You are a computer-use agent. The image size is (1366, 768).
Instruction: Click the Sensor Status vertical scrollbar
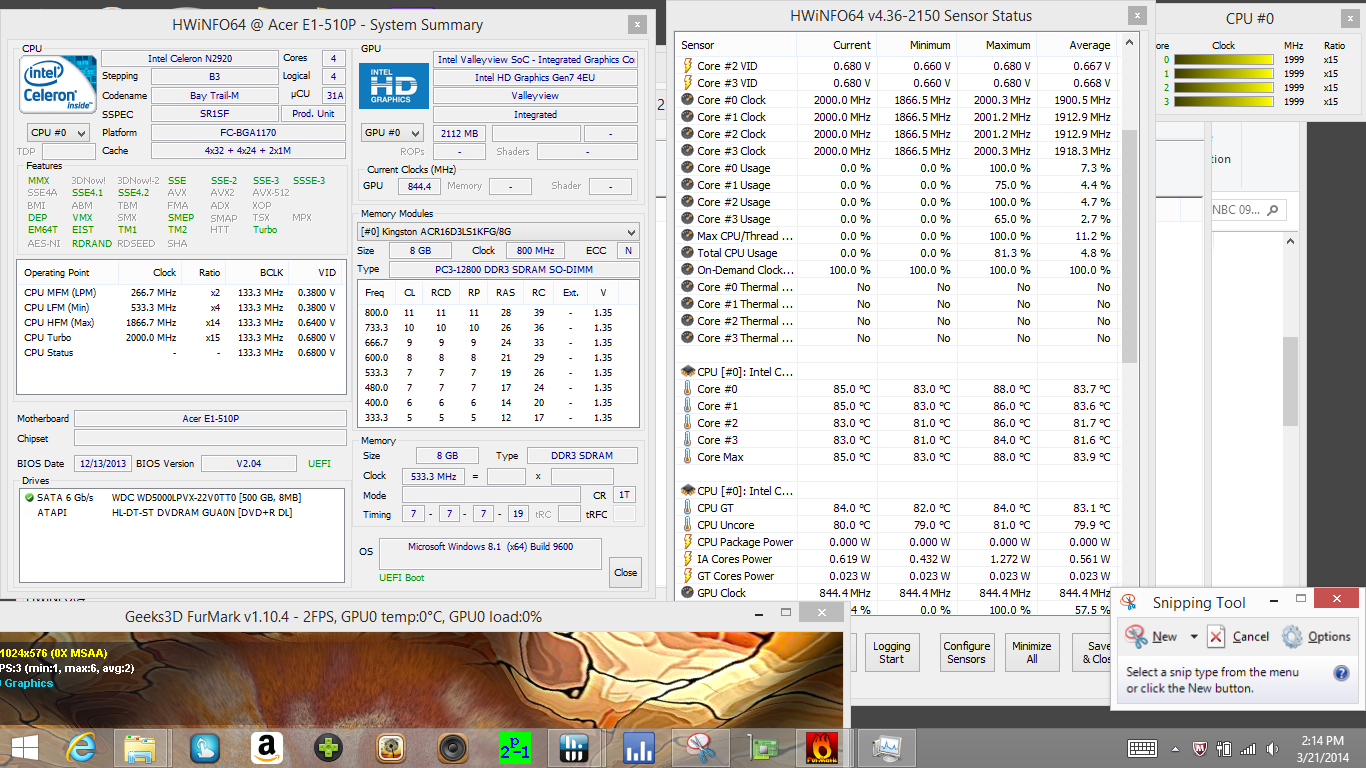pyautogui.click(x=1130, y=245)
